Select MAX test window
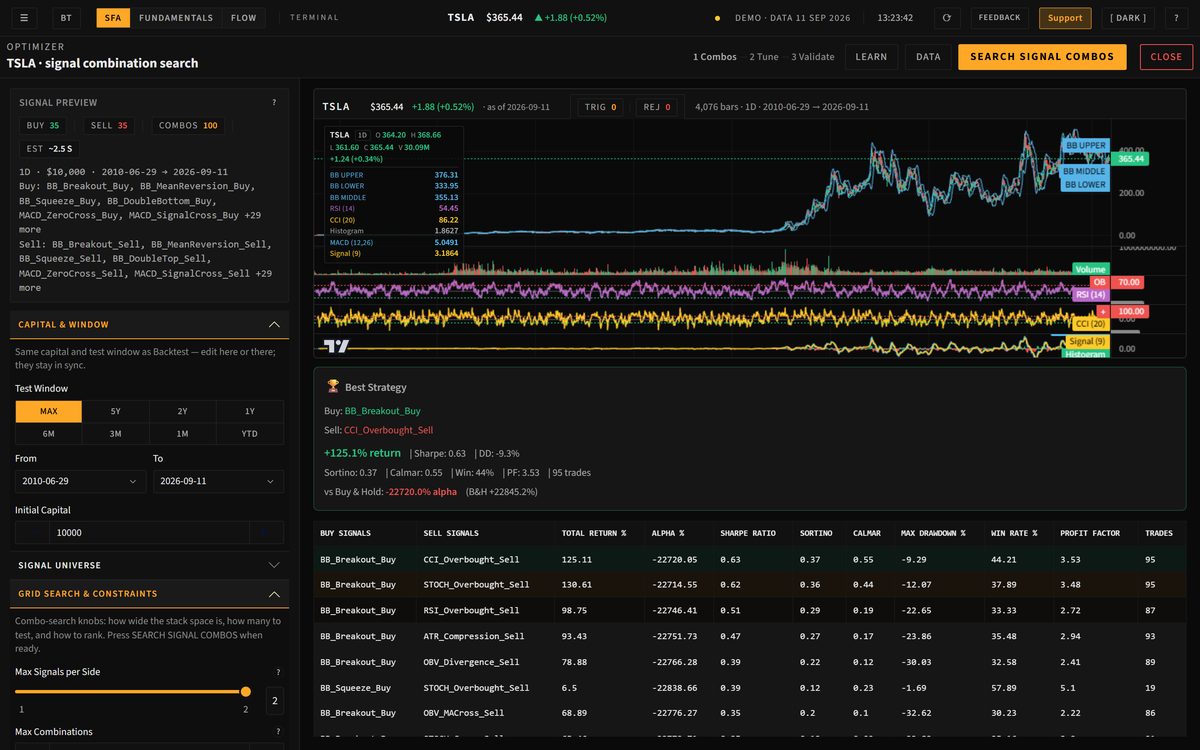 pos(49,411)
